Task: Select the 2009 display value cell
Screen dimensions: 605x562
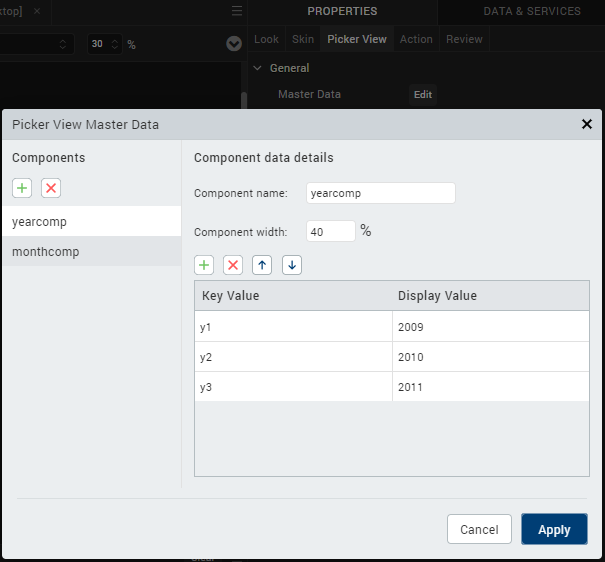Action: [x=491, y=327]
